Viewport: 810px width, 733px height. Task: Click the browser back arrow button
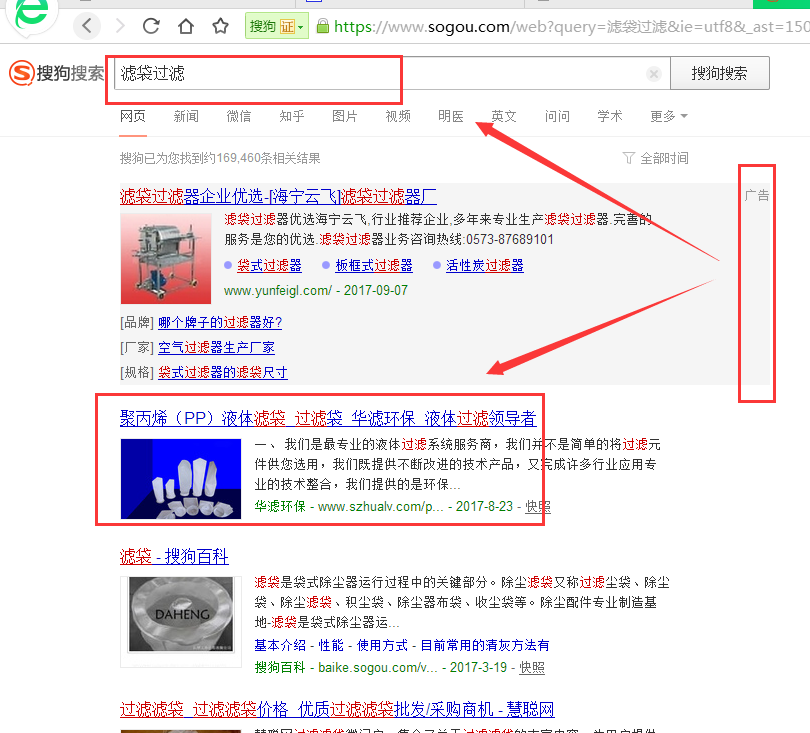(89, 26)
